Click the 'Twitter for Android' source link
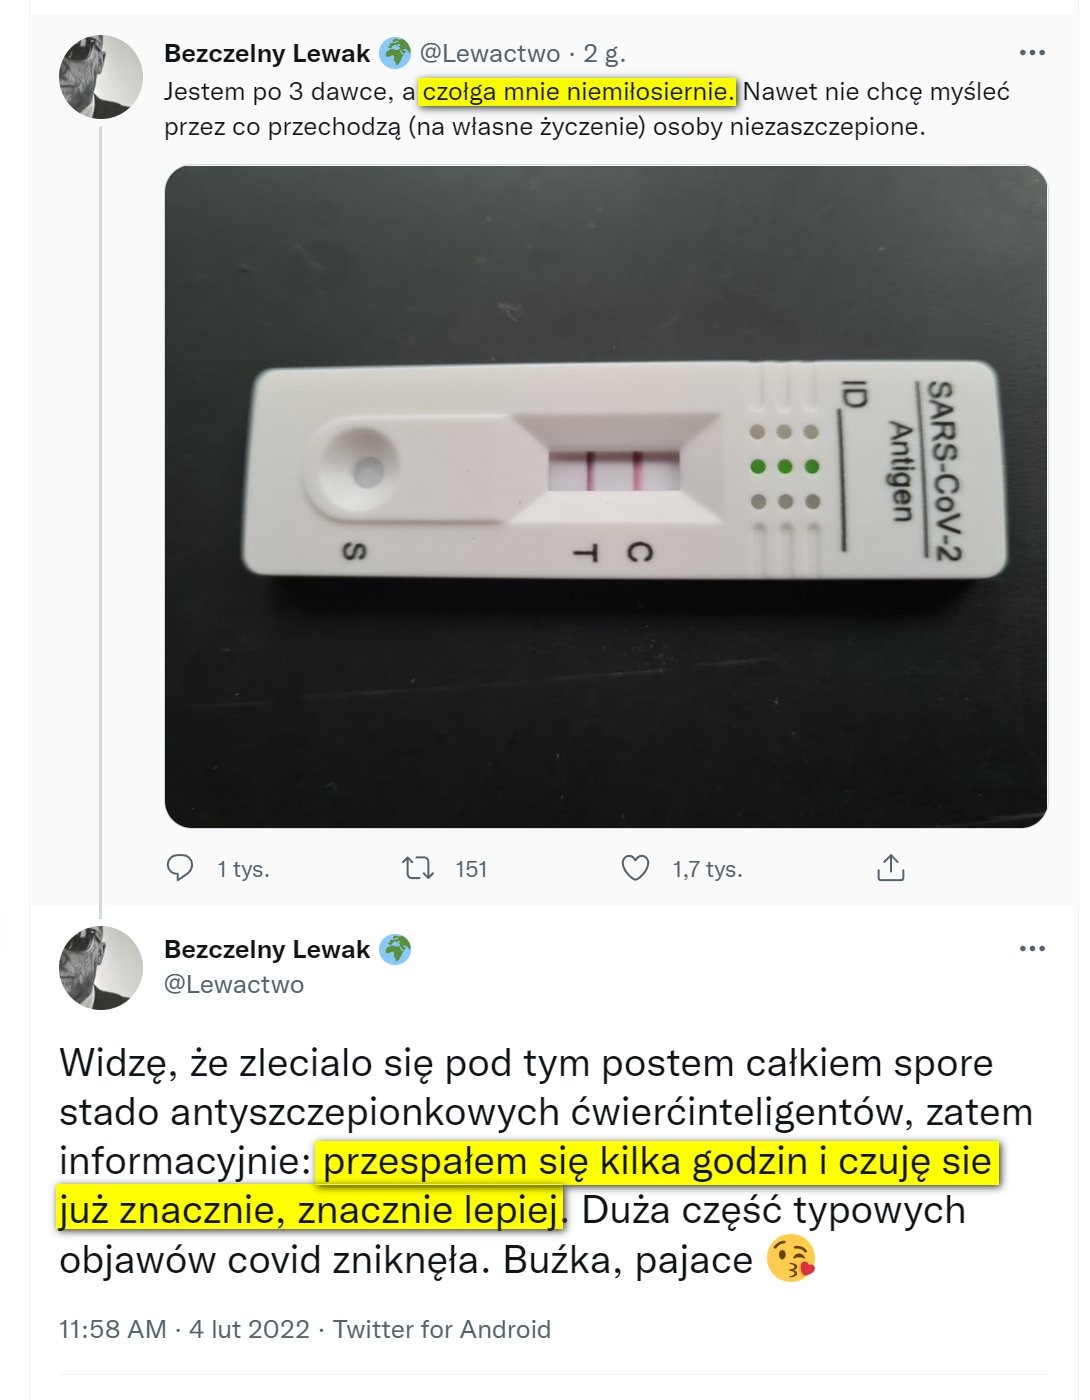Screen dimensions: 1090x1400 (442, 1329)
